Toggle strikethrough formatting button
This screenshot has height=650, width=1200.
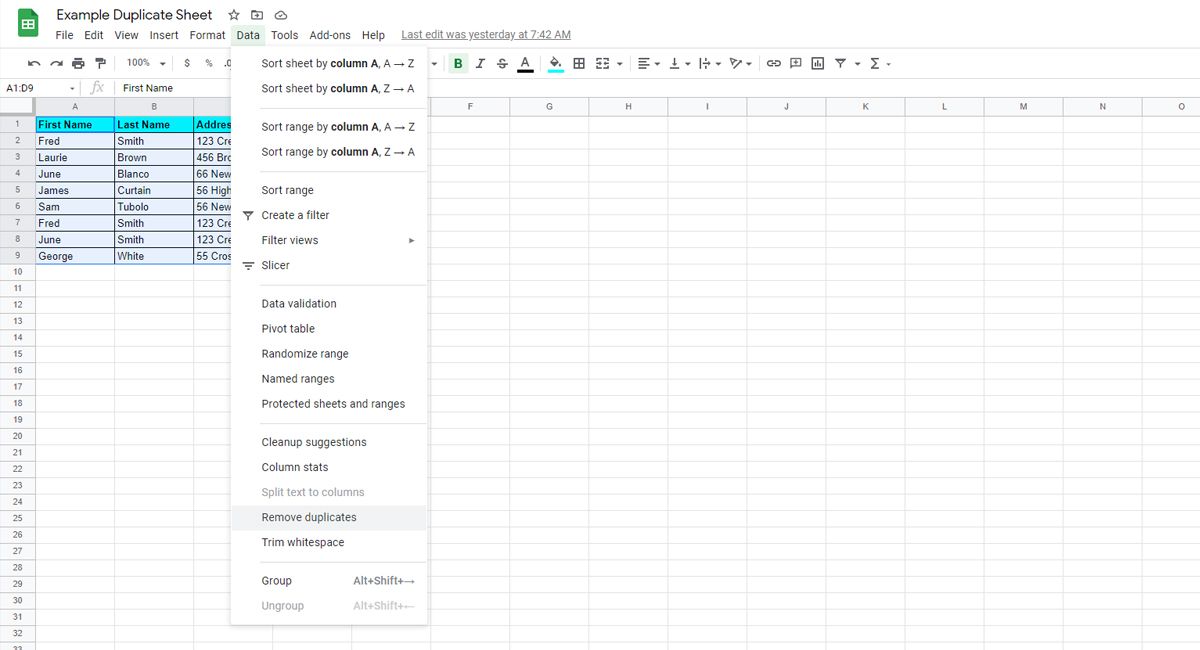click(502, 63)
